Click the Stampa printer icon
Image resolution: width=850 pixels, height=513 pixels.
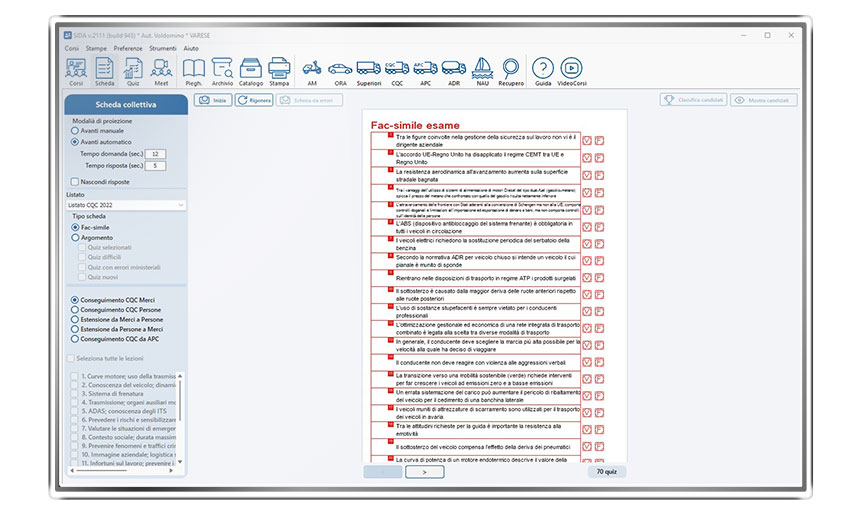(279, 70)
